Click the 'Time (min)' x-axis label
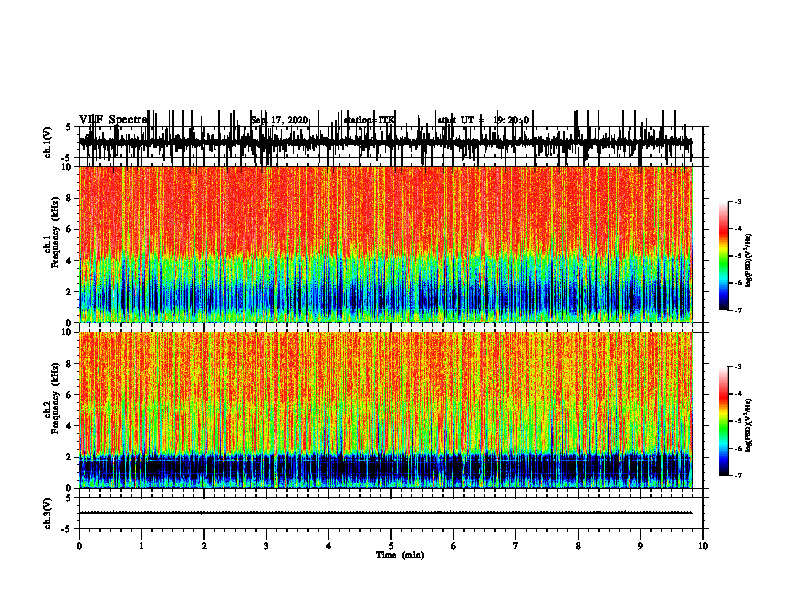This screenshot has height=612, width=792. pyautogui.click(x=400, y=555)
